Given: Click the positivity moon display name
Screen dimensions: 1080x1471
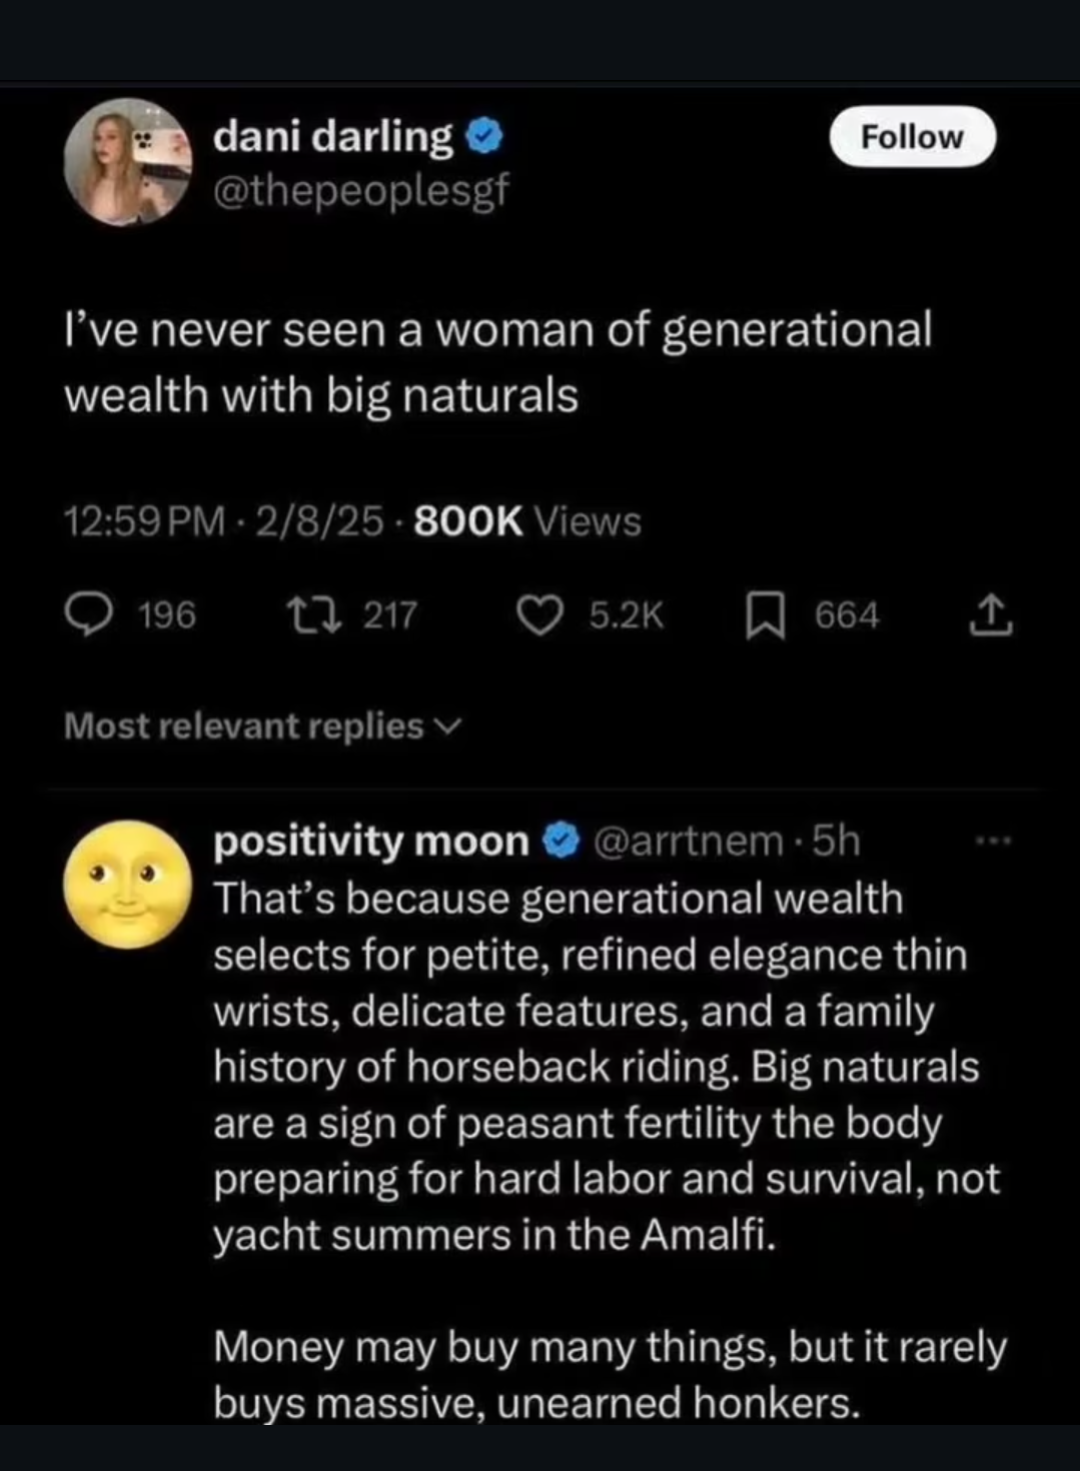Looking at the screenshot, I should coord(371,841).
